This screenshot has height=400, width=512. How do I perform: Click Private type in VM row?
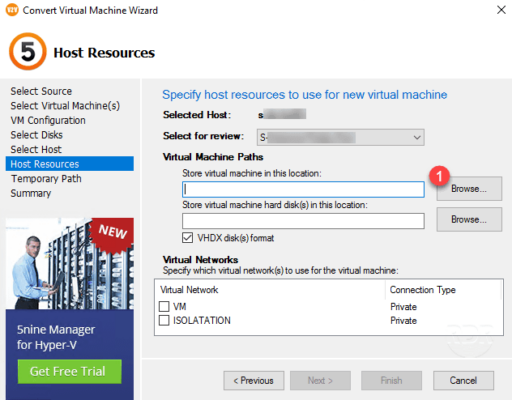(x=403, y=307)
